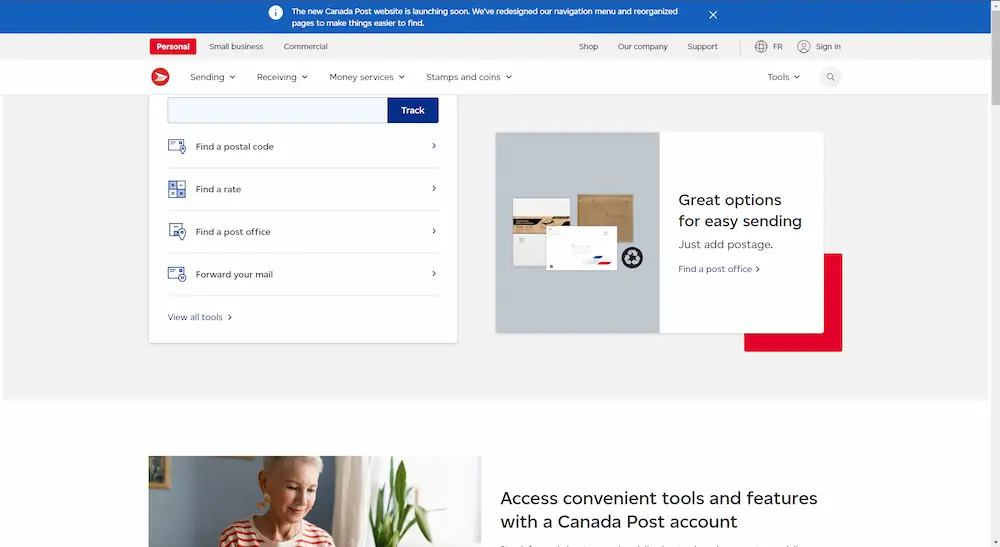The width and height of the screenshot is (1000, 547).
Task: Click the Find a rate calculator icon
Action: click(177, 189)
